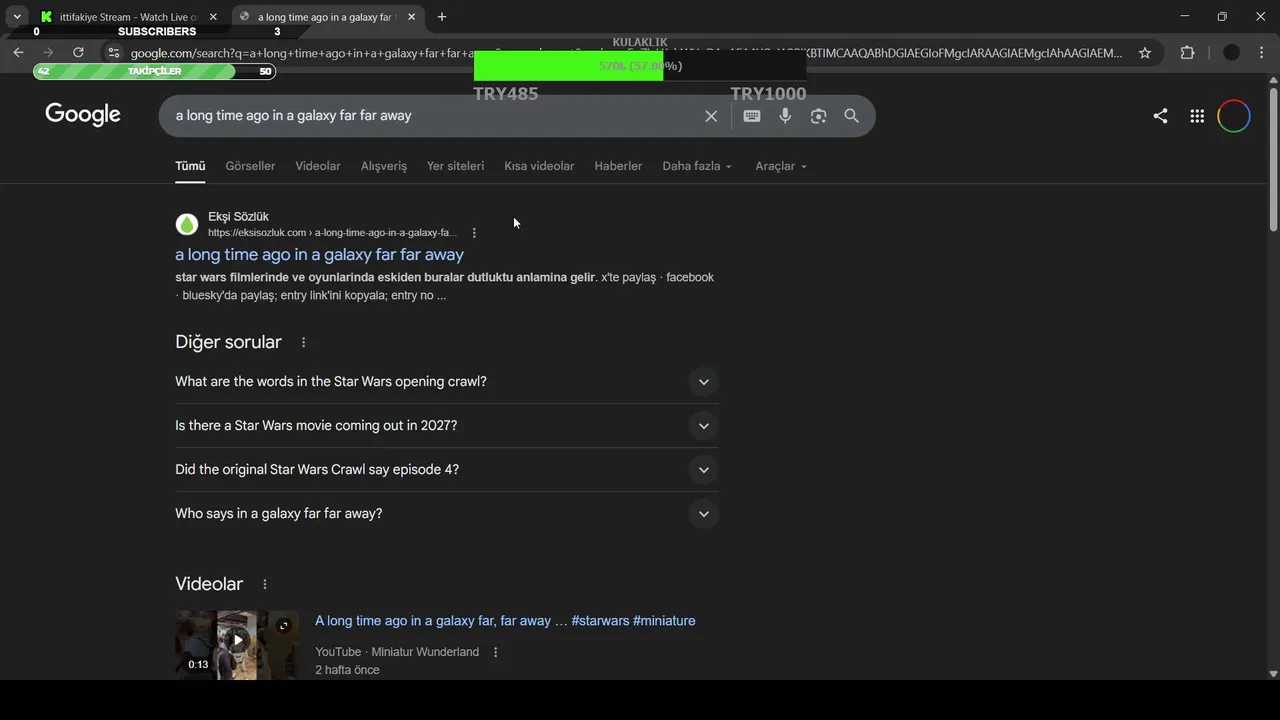This screenshot has width=1280, height=720.
Task: Open the Google apps grid
Action: [x=1197, y=116]
